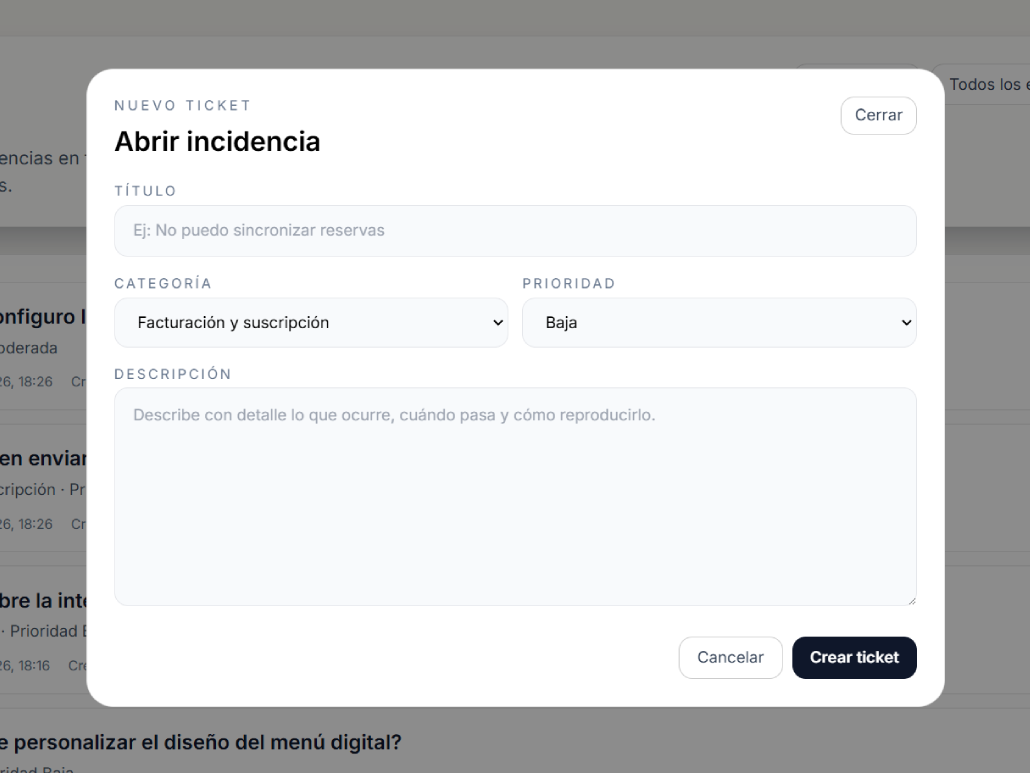Screen dimensions: 1030x773
Task: Dismiss the form with the Cancelar button
Action: click(x=730, y=657)
